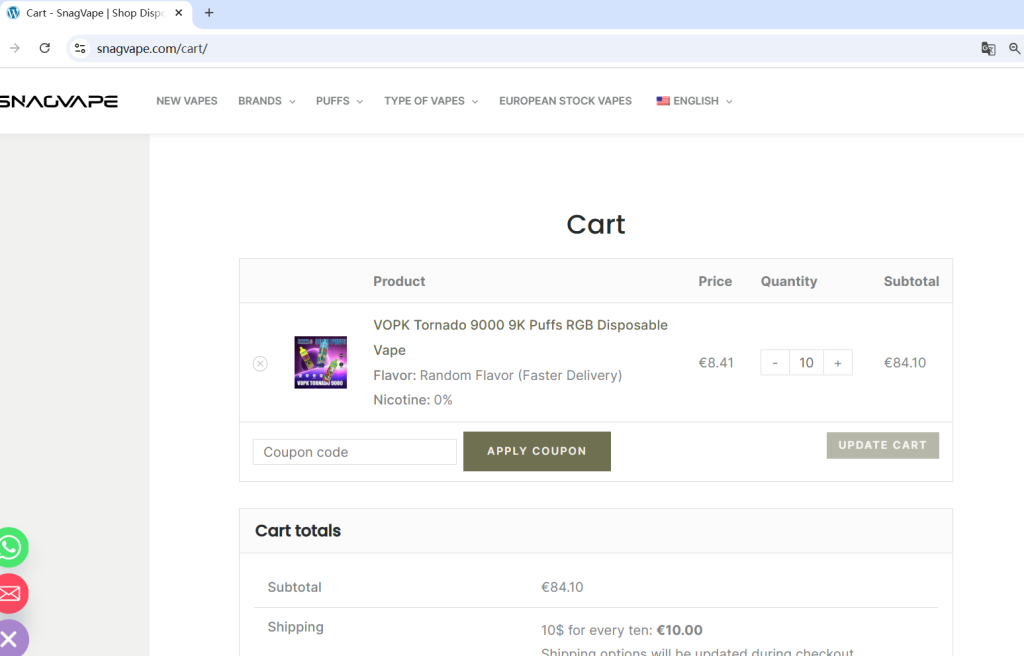This screenshot has width=1024, height=656.
Task: Click the Shipping label in cart totals
Action: [x=295, y=627]
